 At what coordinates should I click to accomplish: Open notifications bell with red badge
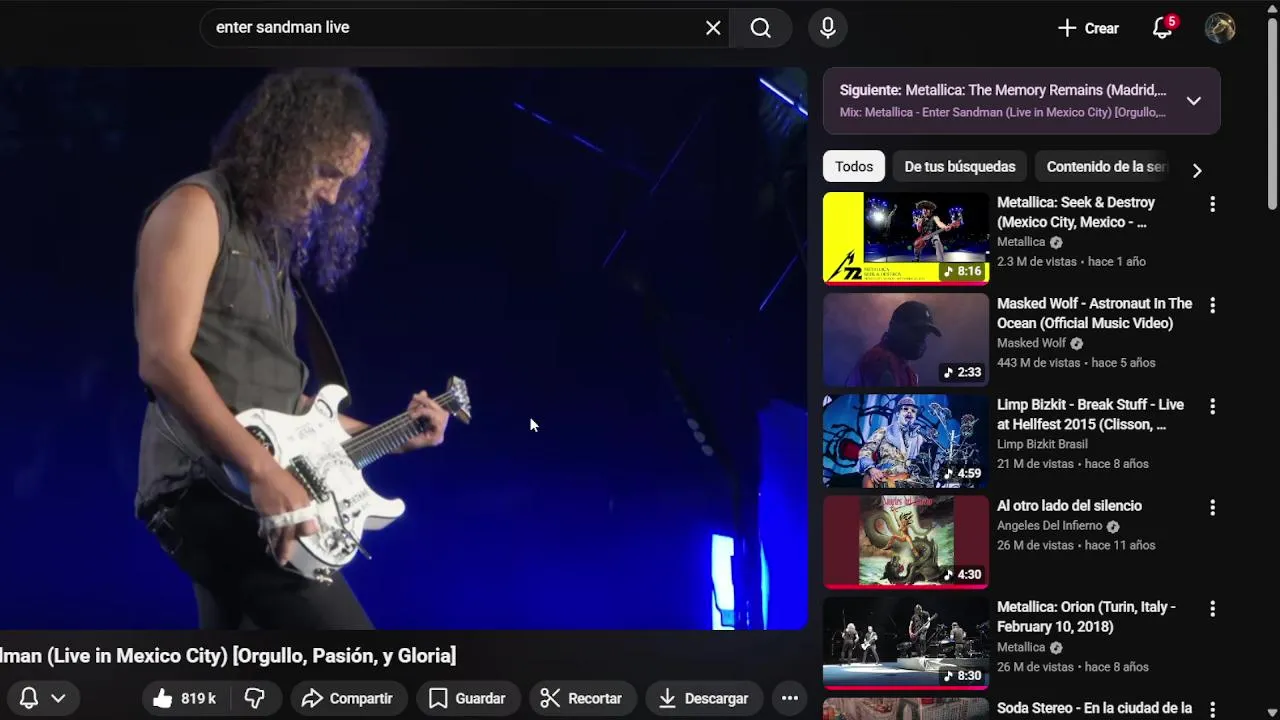point(1163,28)
